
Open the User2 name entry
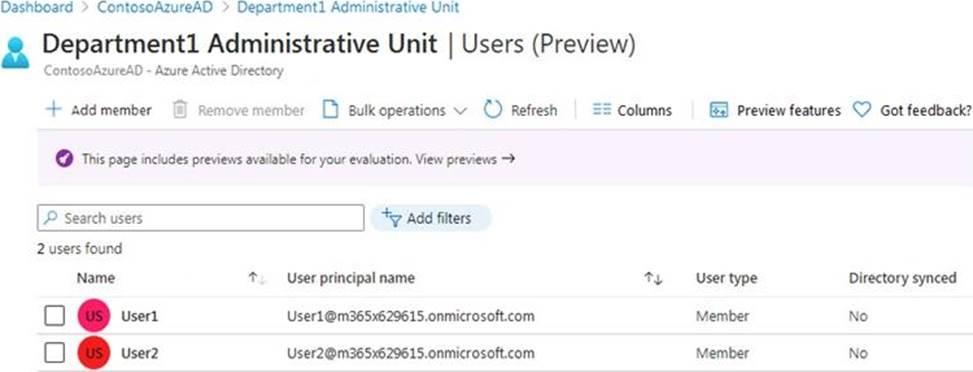coord(140,353)
